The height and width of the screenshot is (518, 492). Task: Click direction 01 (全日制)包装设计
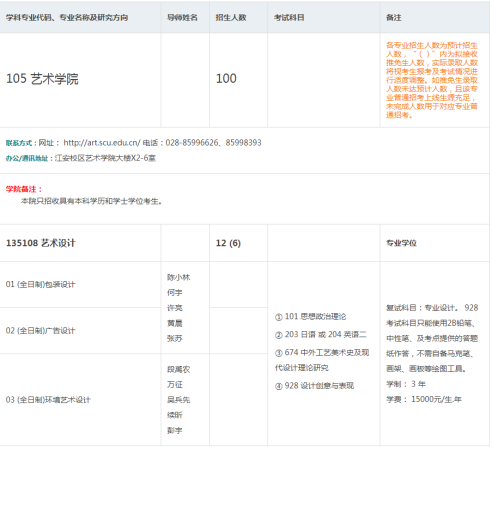40,284
